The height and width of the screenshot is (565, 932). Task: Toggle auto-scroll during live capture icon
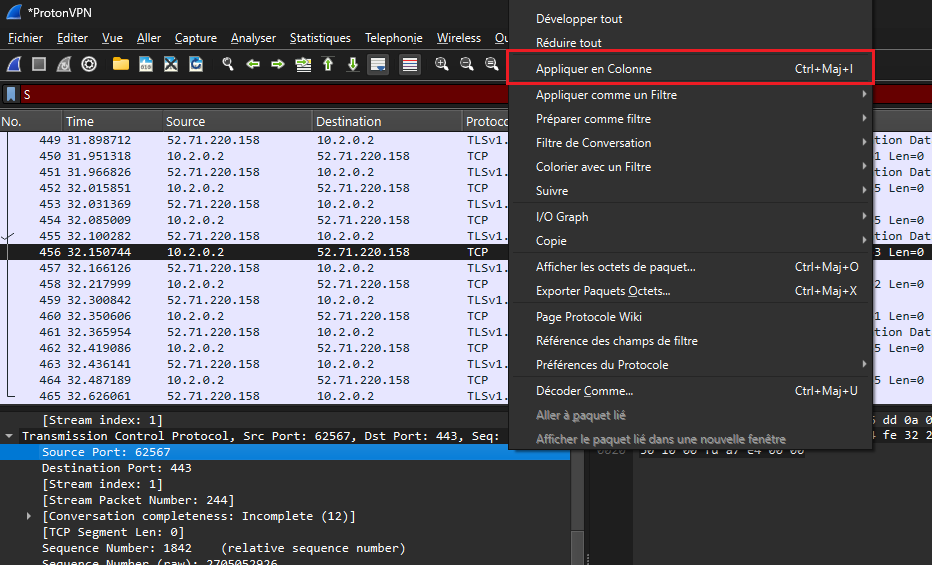pyautogui.click(x=378, y=64)
